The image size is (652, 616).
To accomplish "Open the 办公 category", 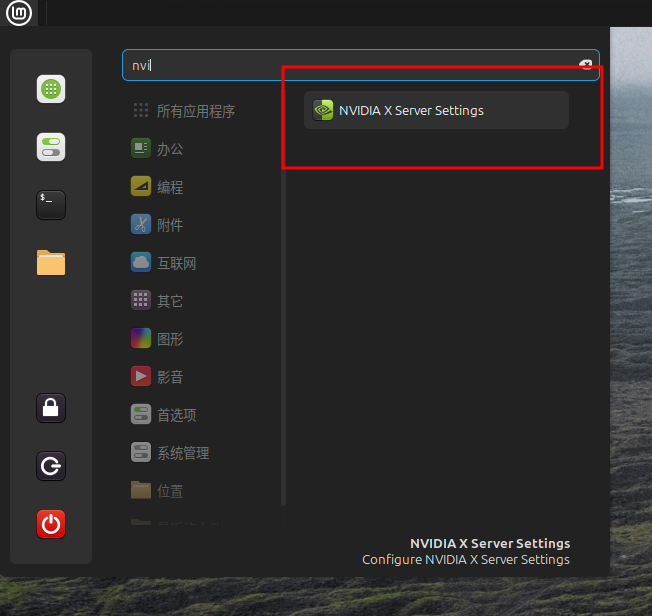I will pyautogui.click(x=170, y=149).
